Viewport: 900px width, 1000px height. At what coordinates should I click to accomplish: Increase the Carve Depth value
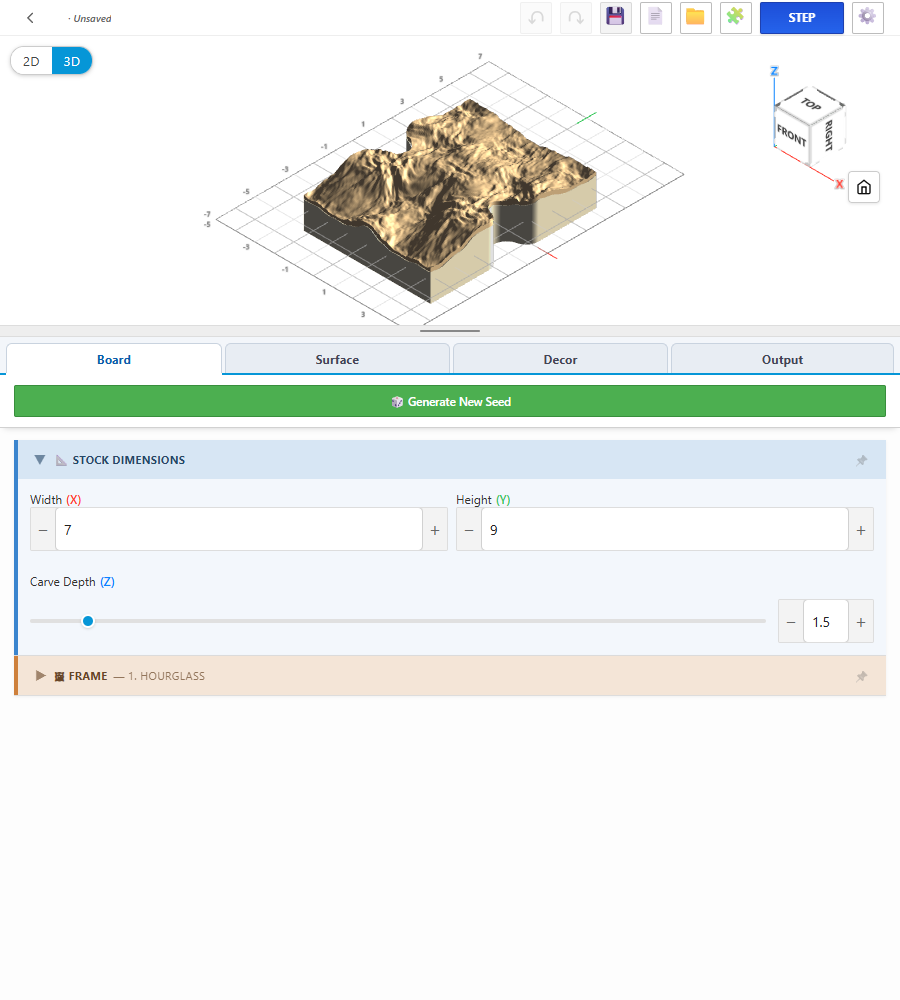point(861,622)
